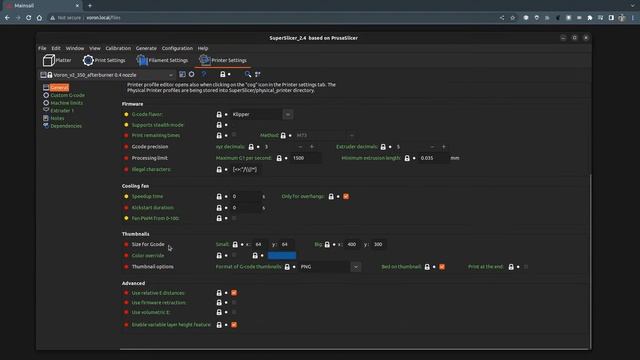Click the mode settings icon right of search
640x360 pixels.
pos(258,74)
